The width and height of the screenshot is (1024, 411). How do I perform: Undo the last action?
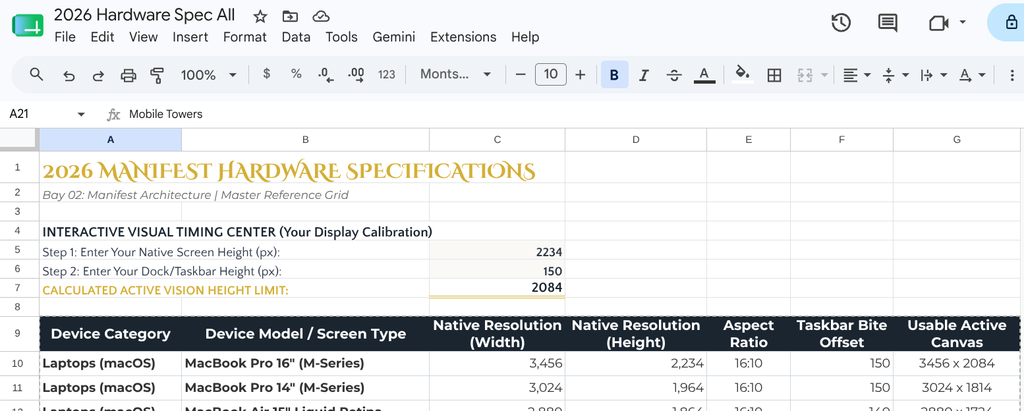click(69, 75)
